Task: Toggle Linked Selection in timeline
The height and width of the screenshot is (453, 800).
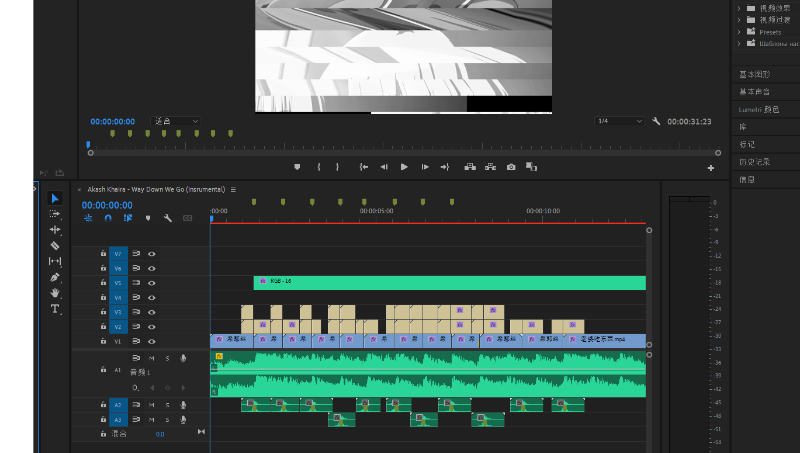Action: click(x=128, y=218)
